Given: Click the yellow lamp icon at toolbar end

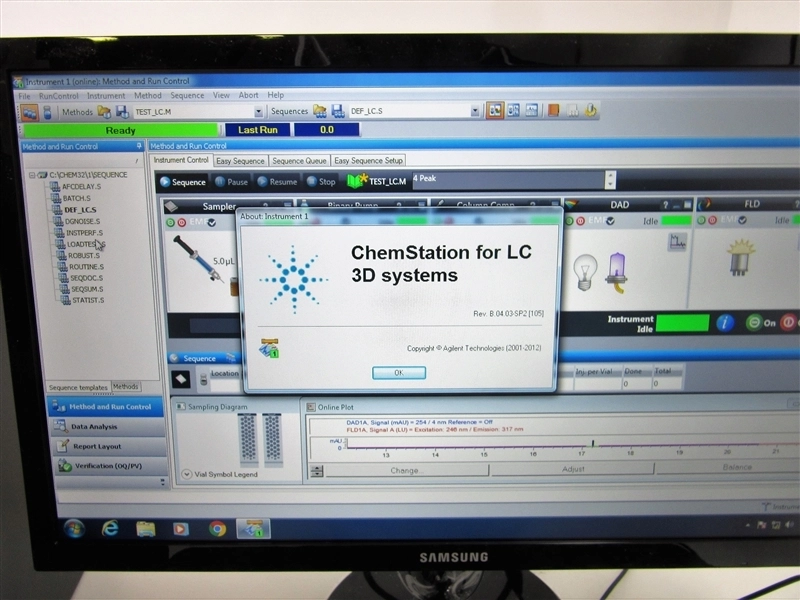Looking at the screenshot, I should click(591, 110).
